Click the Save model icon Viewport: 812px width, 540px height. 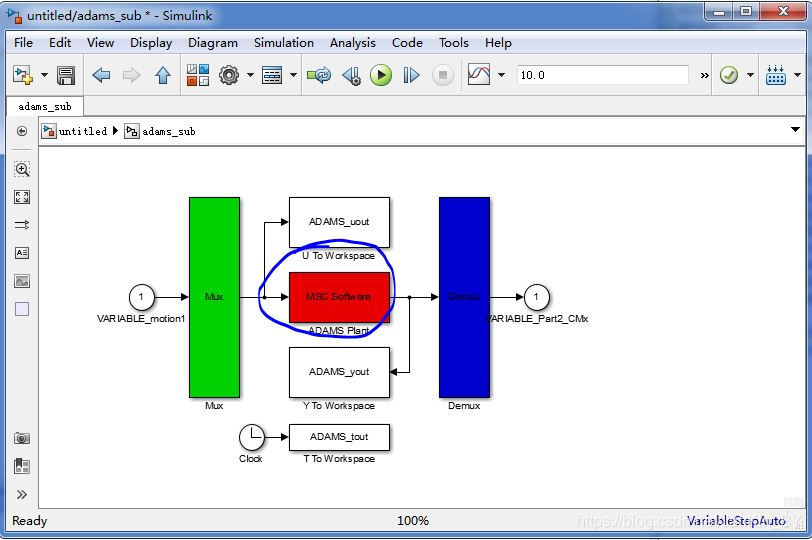click(66, 75)
